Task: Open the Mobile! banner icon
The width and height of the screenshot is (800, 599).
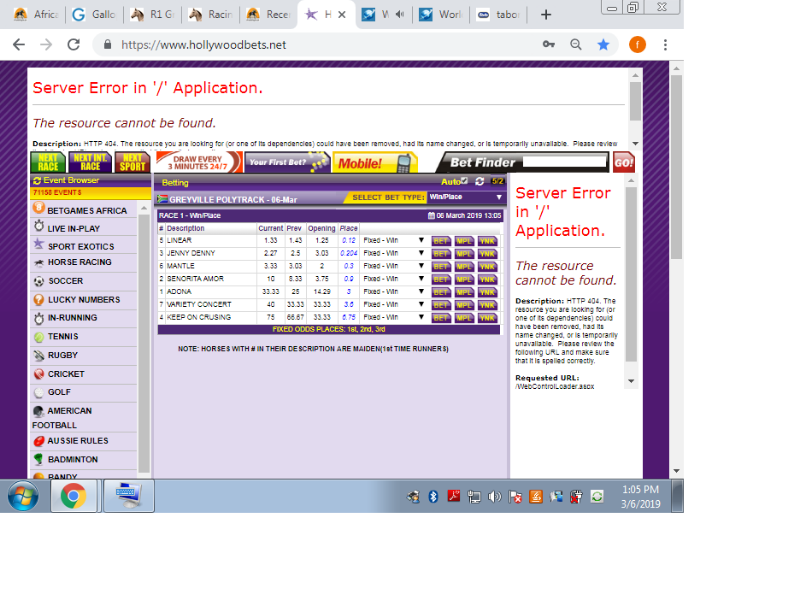Action: coord(374,163)
